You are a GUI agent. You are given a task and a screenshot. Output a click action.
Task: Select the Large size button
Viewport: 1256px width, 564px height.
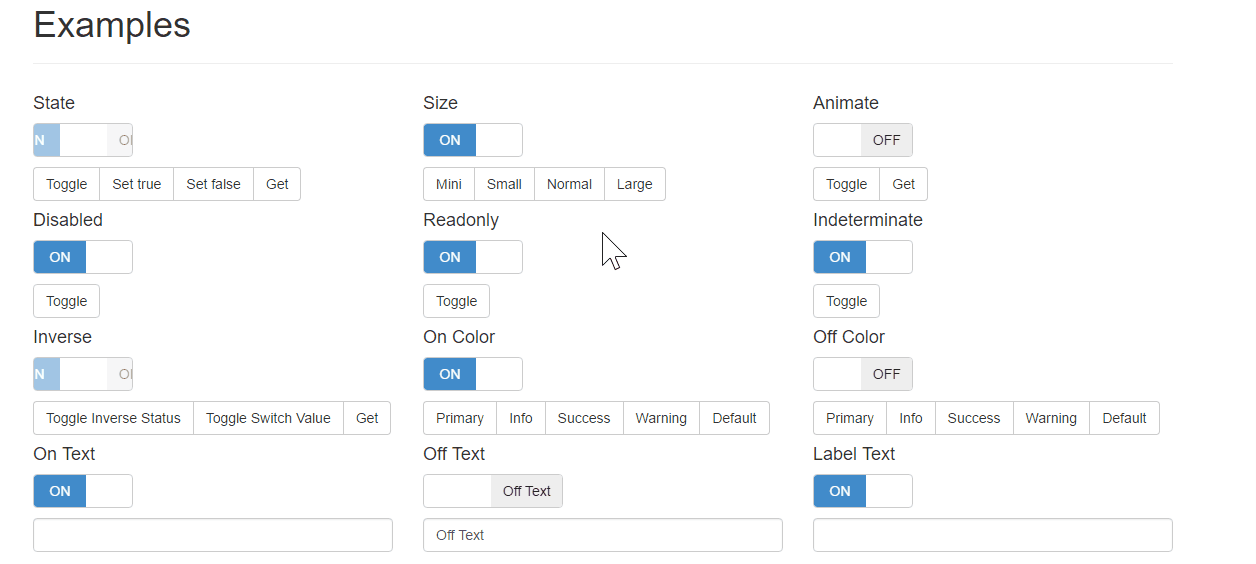(635, 184)
